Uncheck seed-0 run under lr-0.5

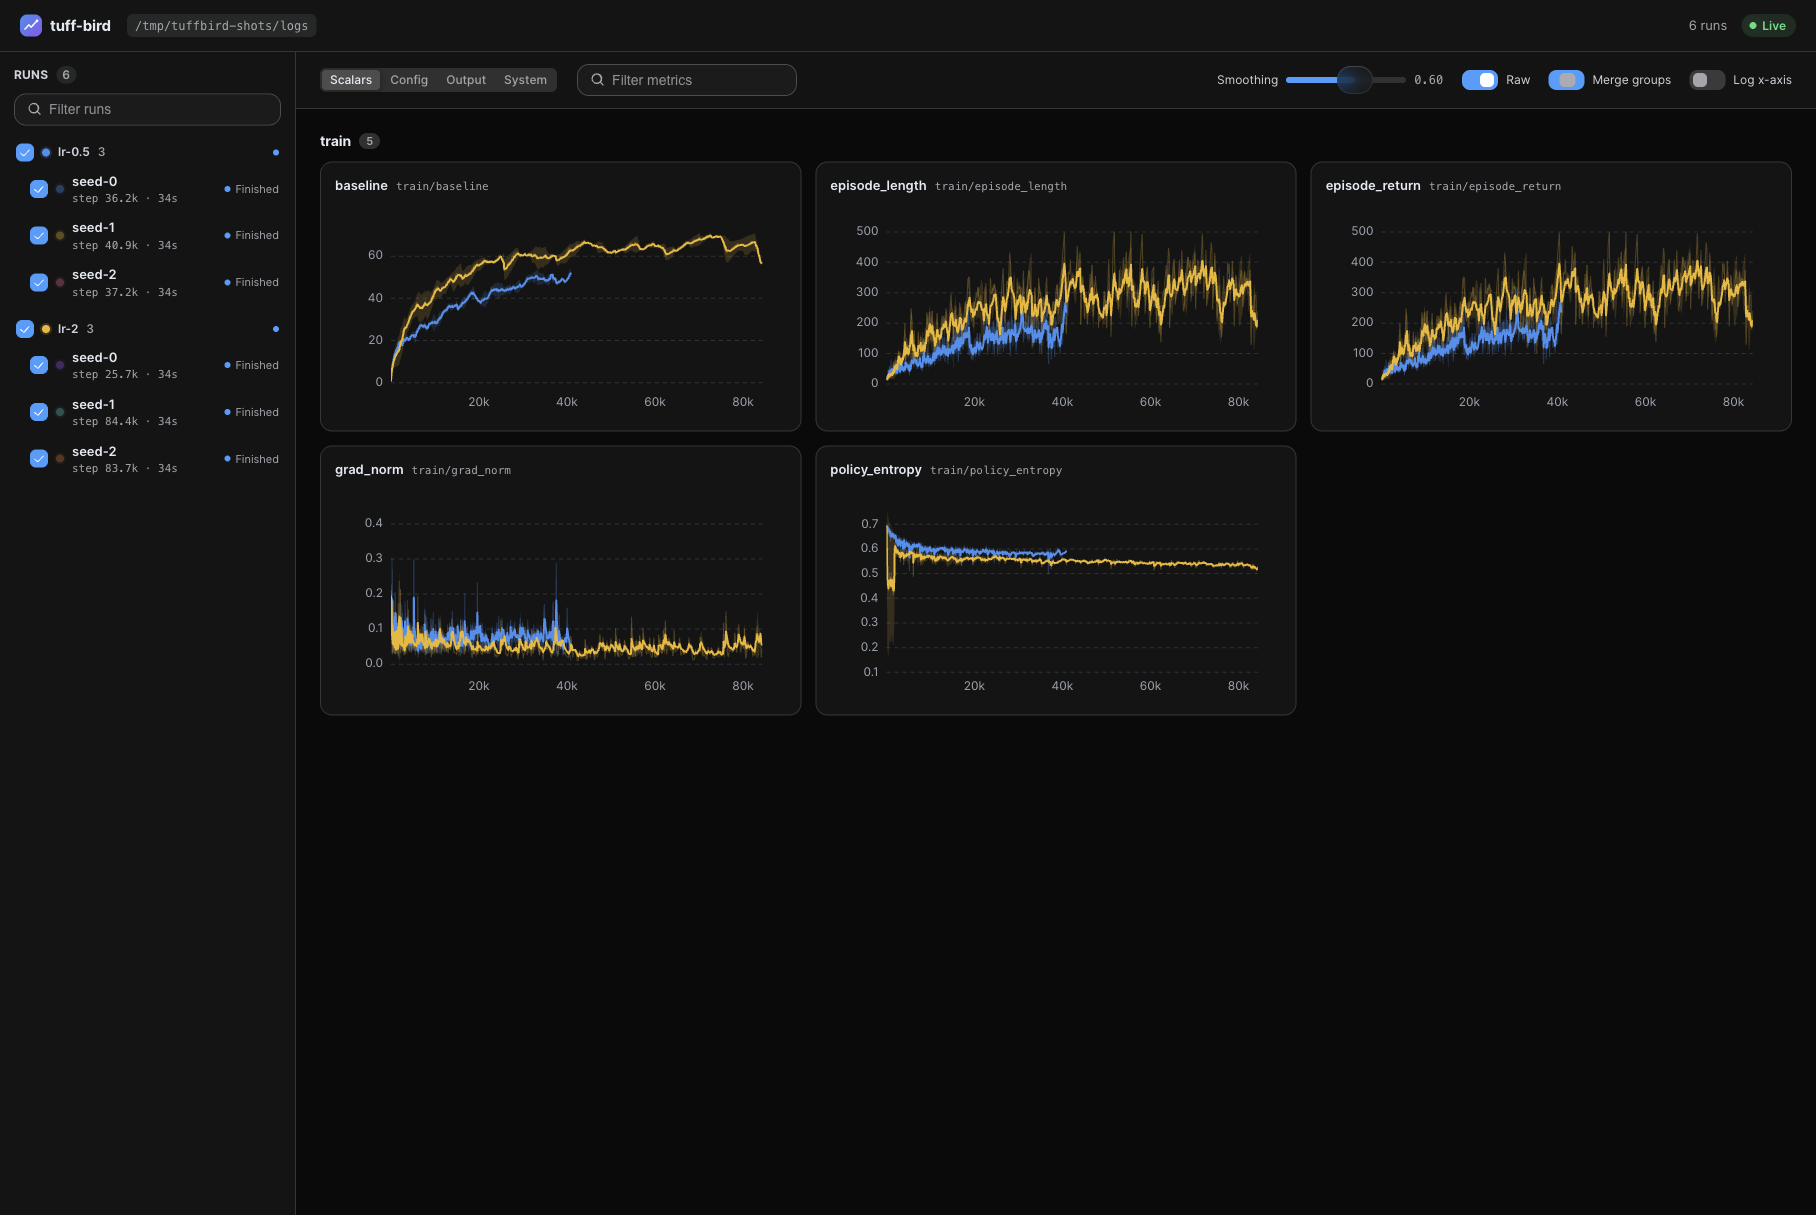pos(39,189)
